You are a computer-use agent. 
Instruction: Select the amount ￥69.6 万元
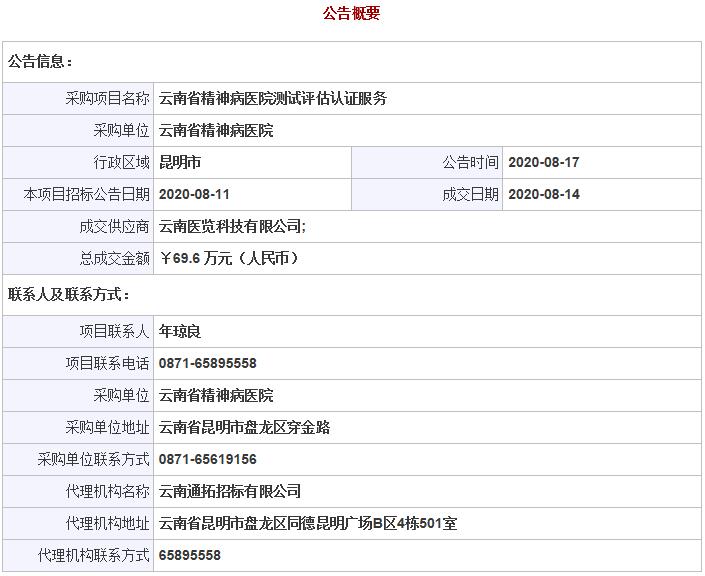[196, 258]
